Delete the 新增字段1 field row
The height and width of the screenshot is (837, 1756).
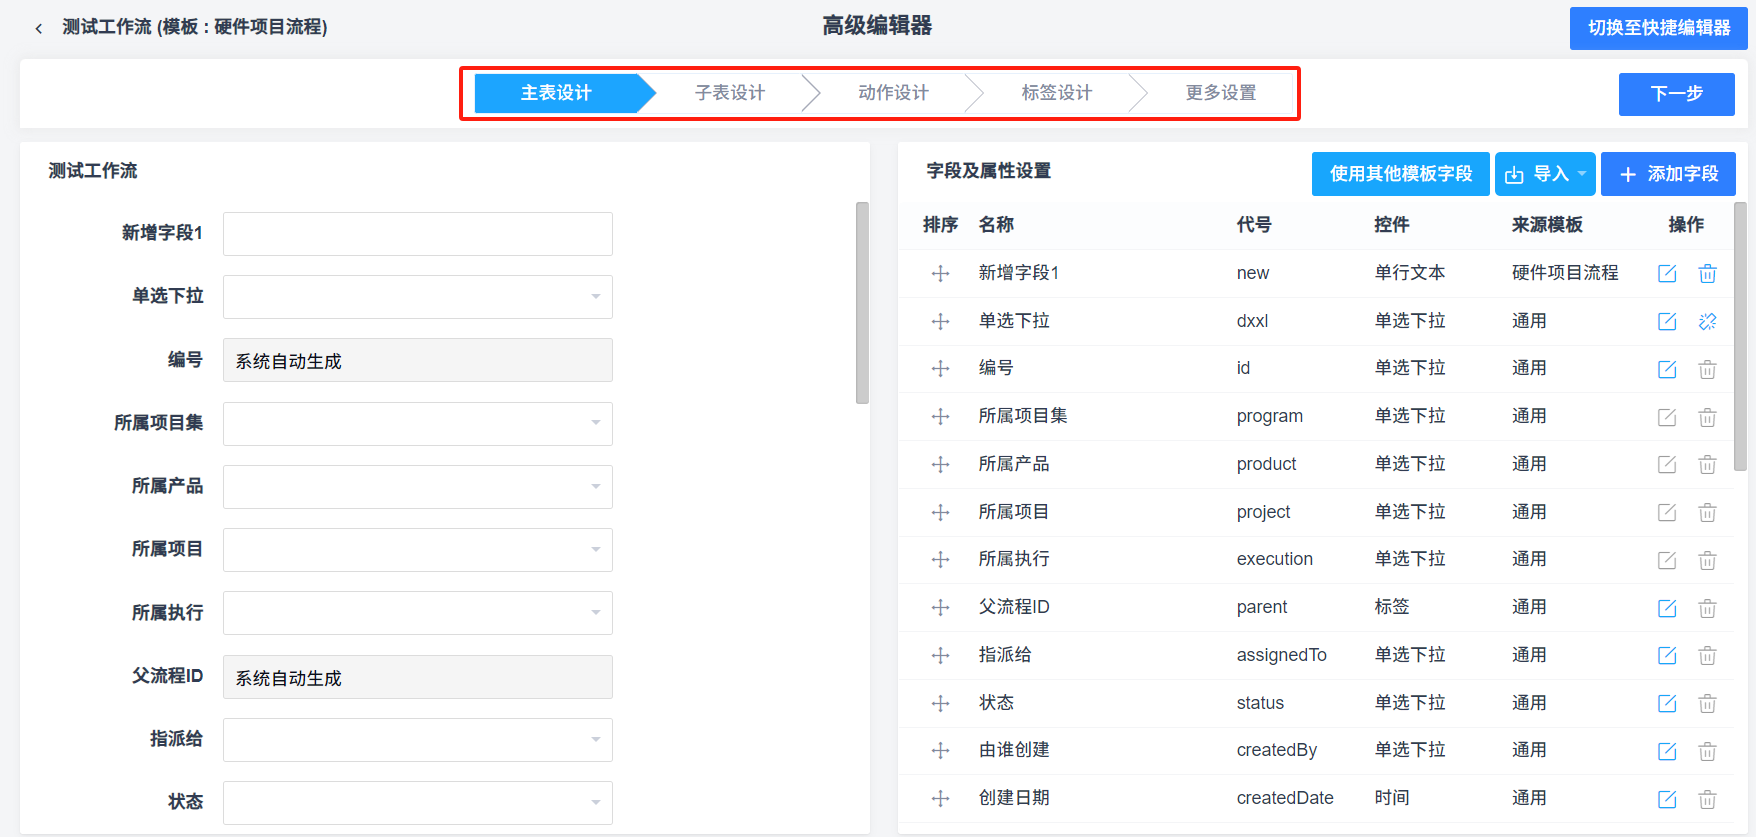1707,273
